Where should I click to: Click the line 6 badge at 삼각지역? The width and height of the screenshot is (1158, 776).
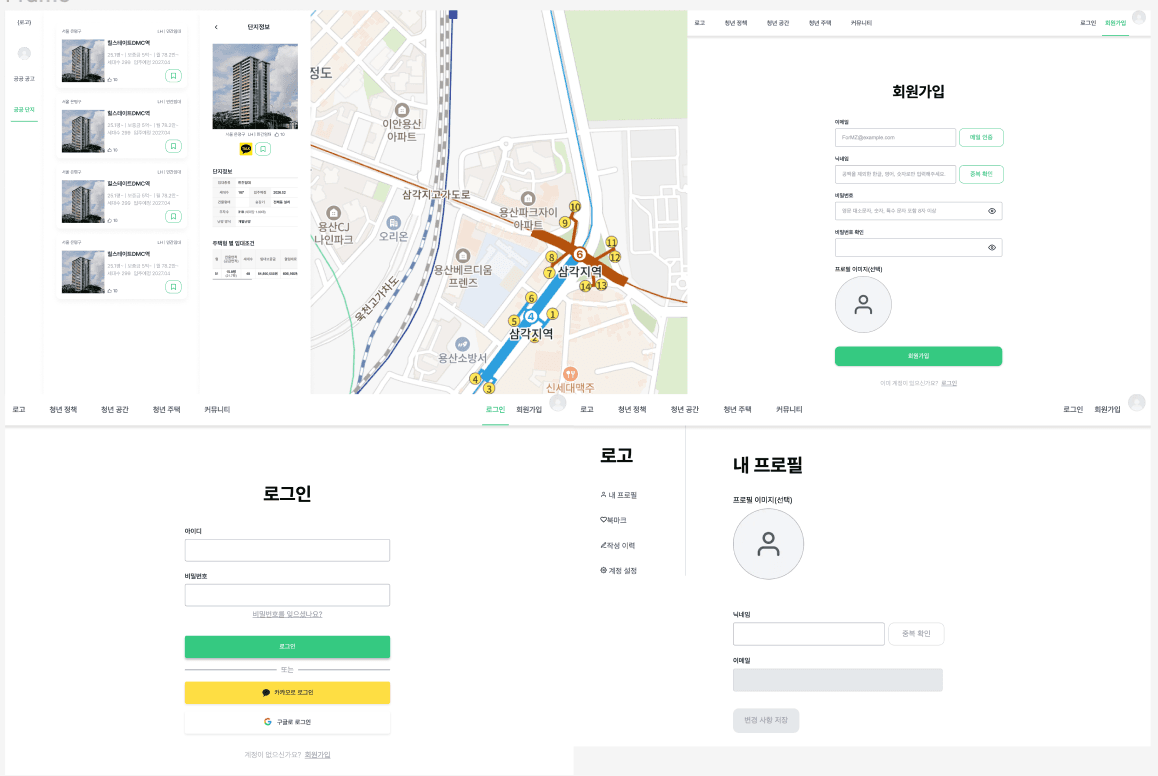pyautogui.click(x=580, y=255)
